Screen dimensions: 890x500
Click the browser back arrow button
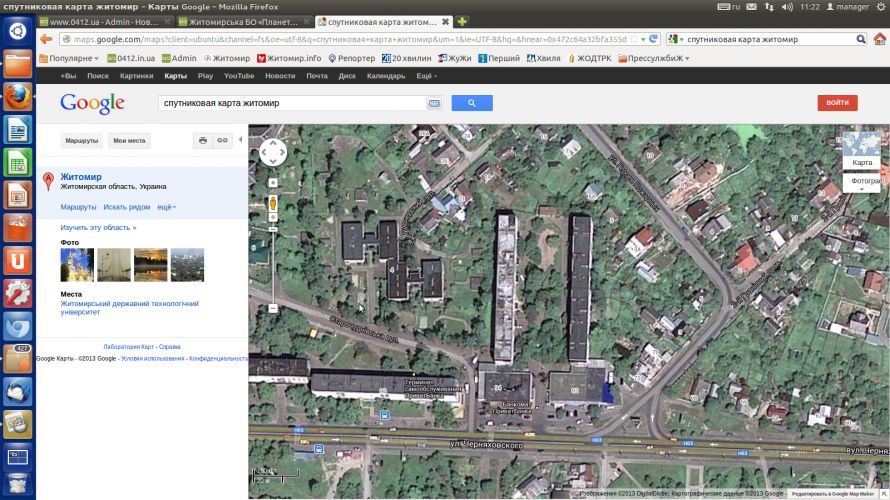coord(46,39)
